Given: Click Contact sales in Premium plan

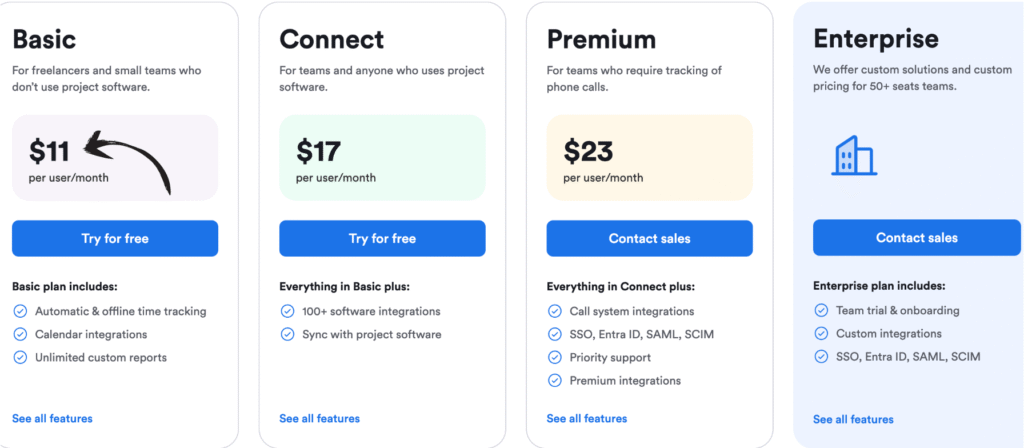Looking at the screenshot, I should pos(649,238).
